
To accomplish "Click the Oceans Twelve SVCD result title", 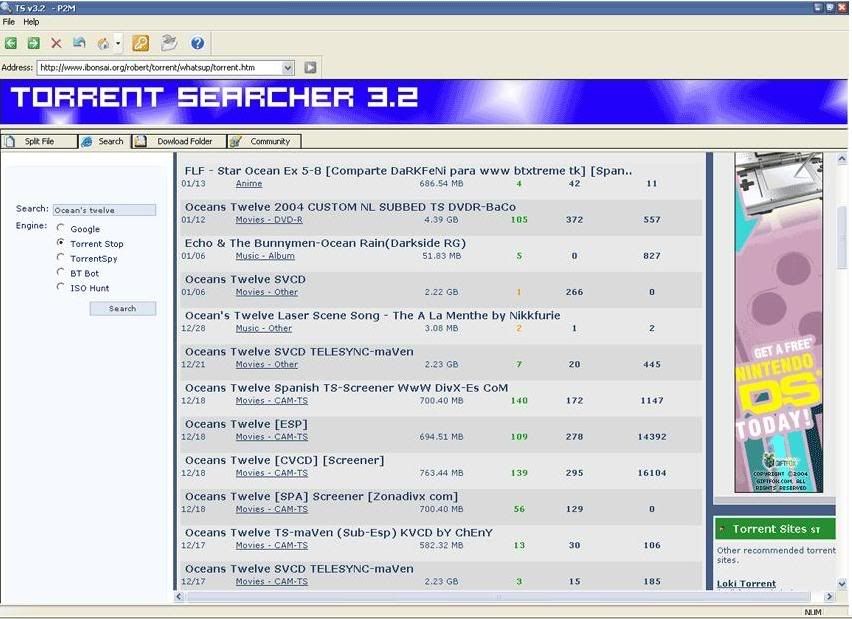I will tap(245, 279).
